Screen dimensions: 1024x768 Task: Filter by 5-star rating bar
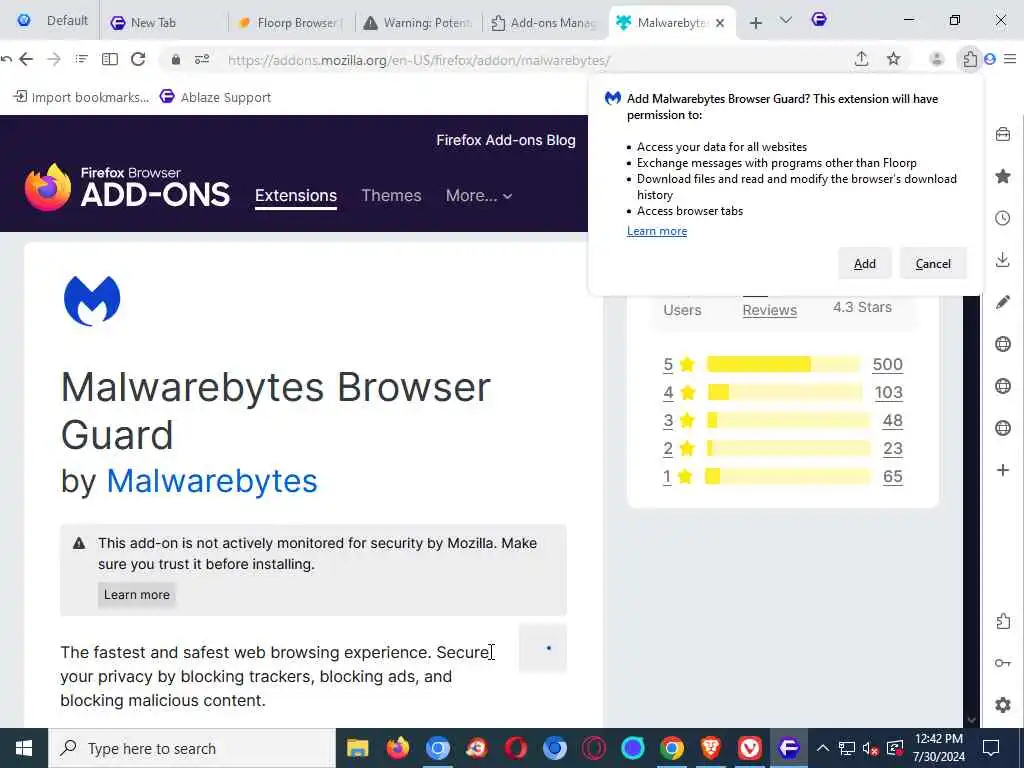(784, 364)
